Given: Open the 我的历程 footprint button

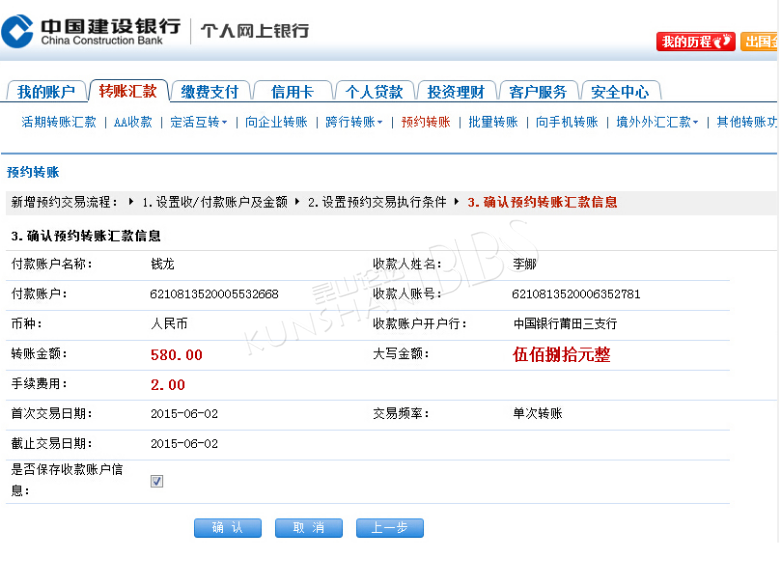Looking at the screenshot, I should pyautogui.click(x=695, y=42).
